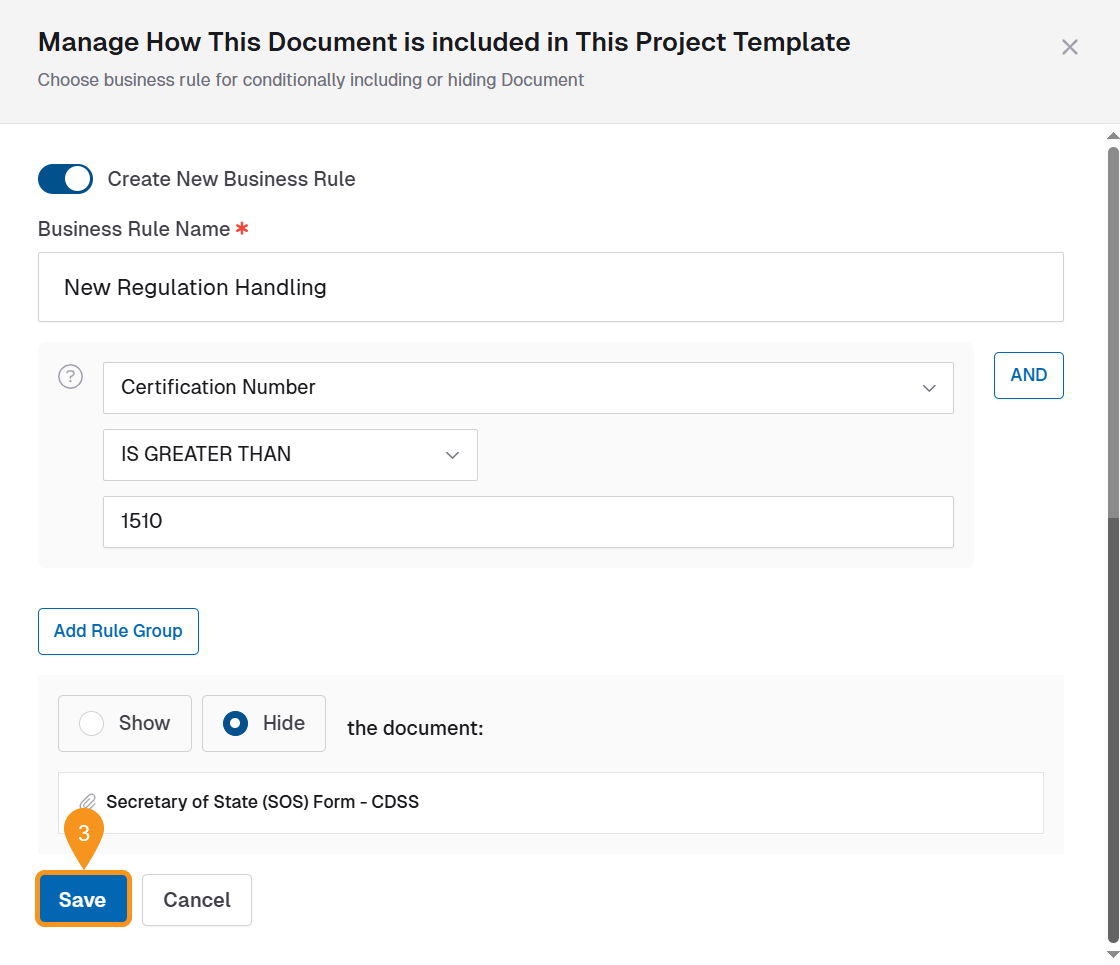
Task: Click the question mark help icon
Action: [x=70, y=377]
